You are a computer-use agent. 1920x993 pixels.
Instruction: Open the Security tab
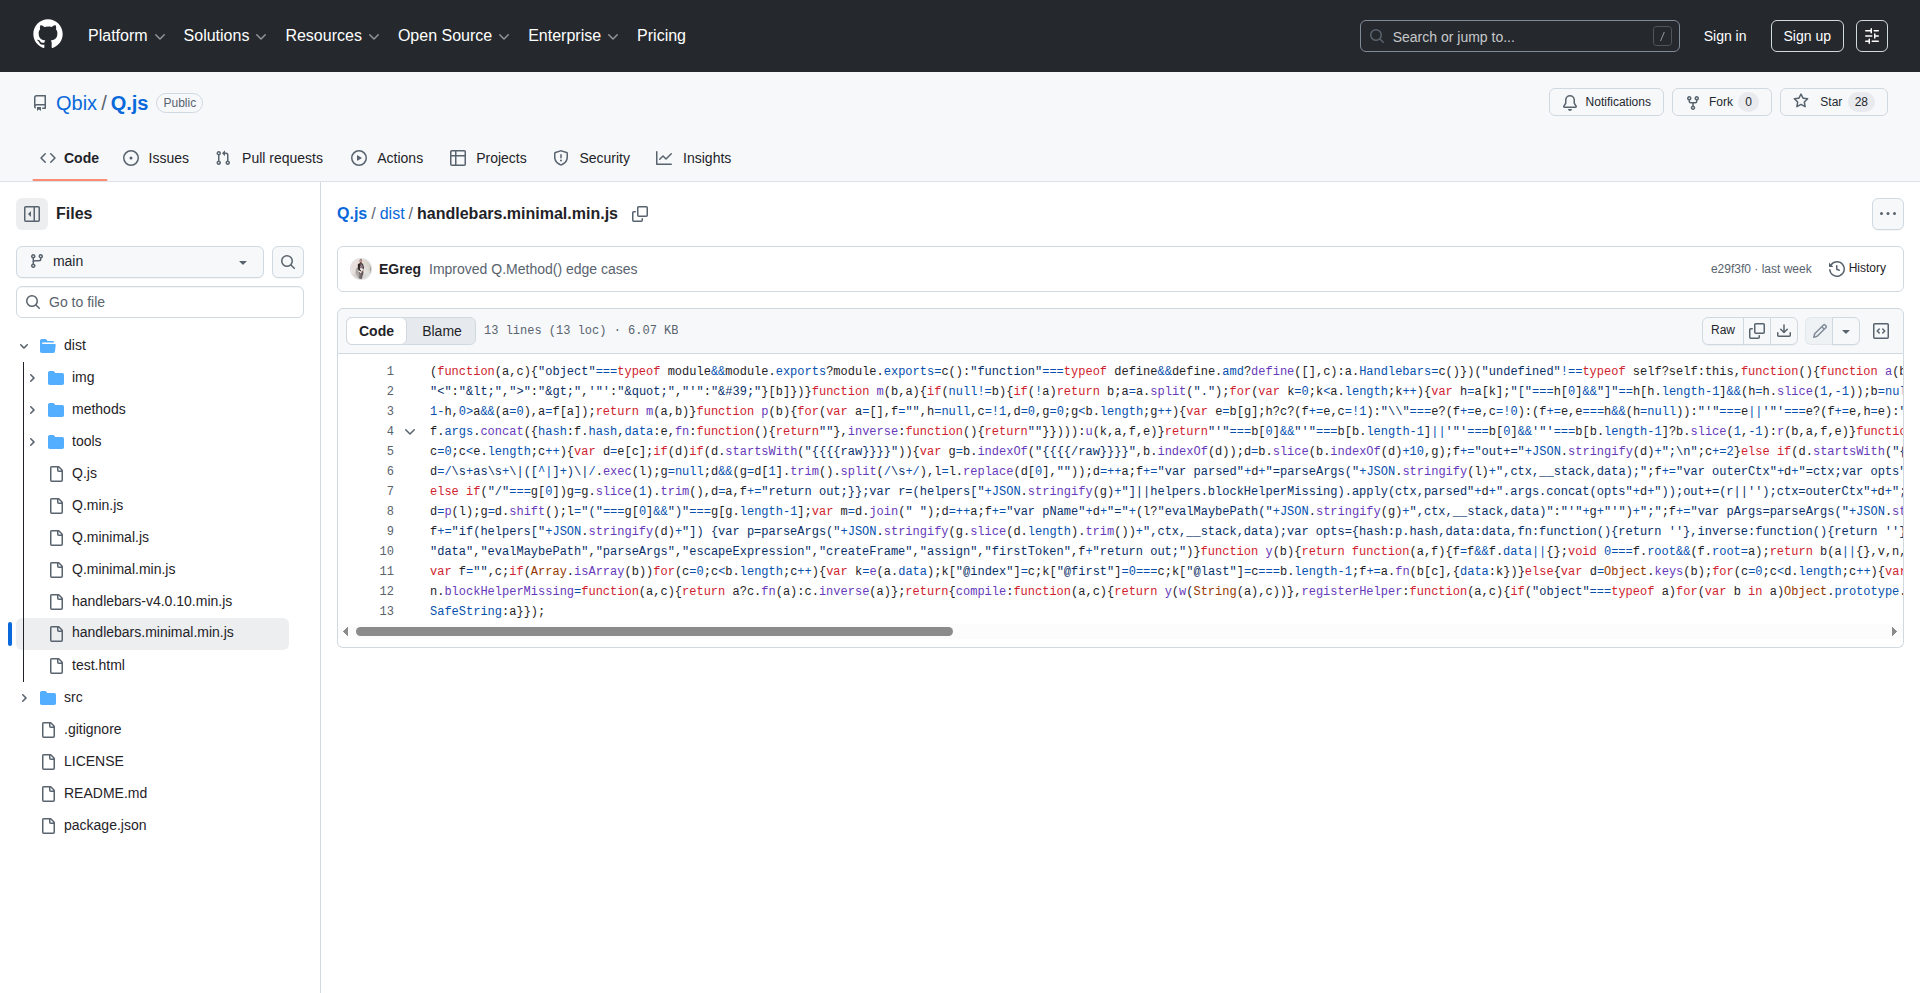tap(592, 158)
